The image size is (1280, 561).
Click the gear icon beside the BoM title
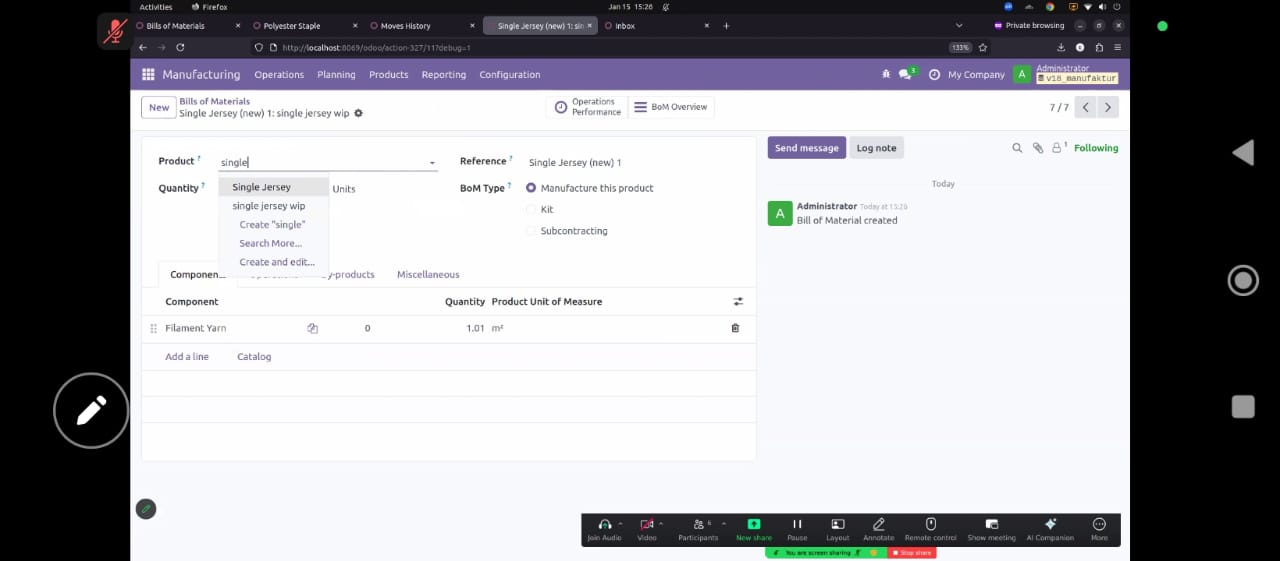pos(359,114)
